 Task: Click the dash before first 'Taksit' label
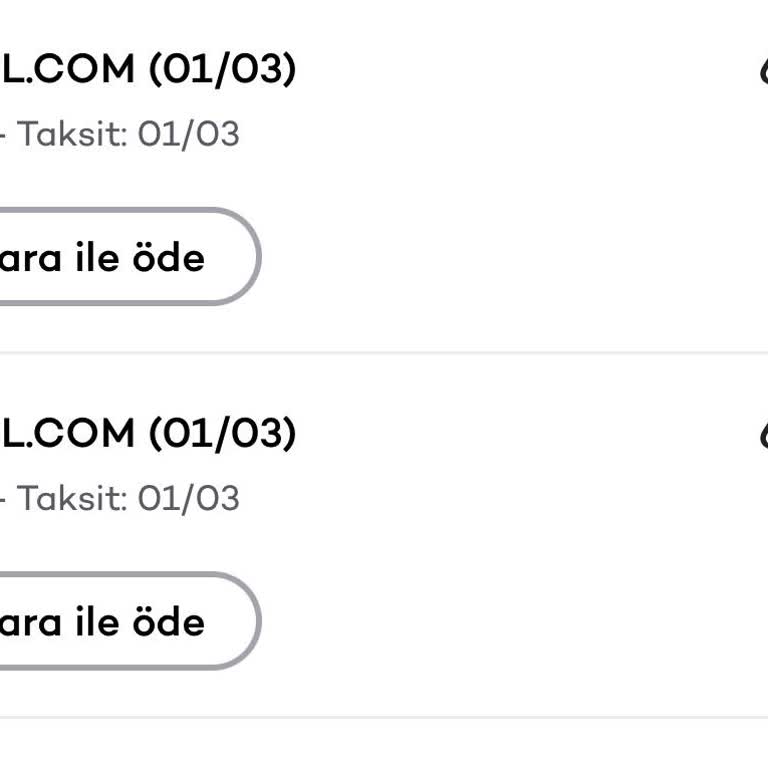pos(2,135)
